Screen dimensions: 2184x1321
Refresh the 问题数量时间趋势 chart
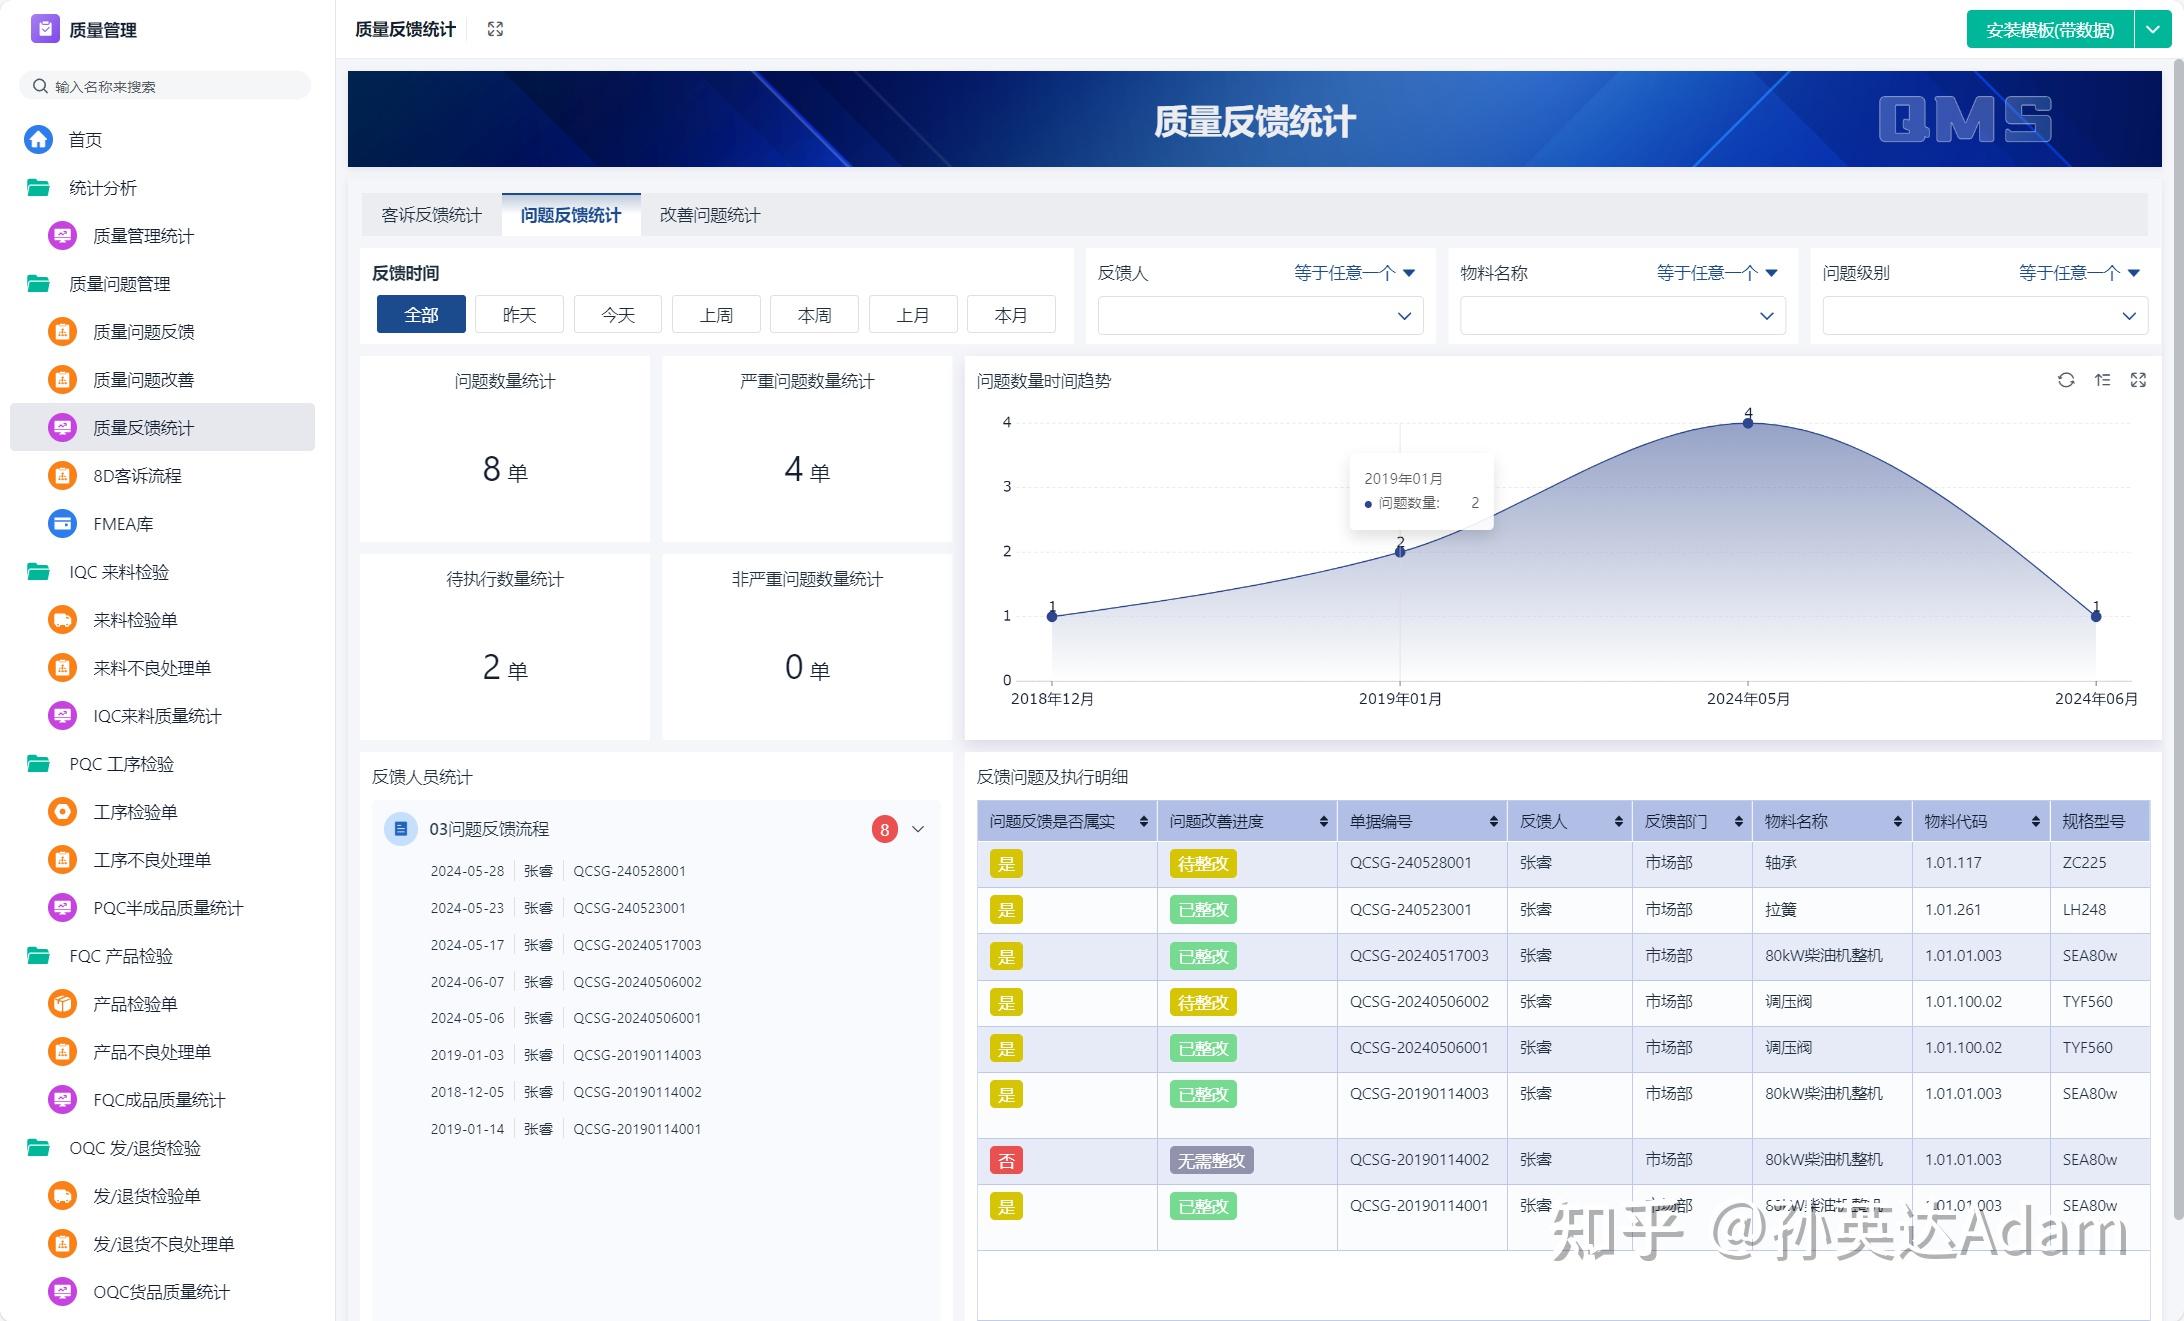click(x=2067, y=380)
